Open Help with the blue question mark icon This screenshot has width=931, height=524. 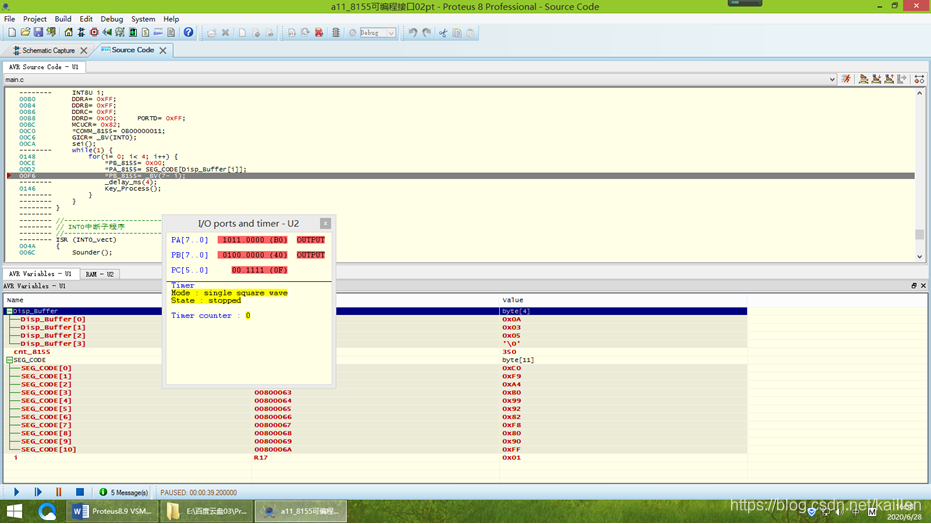pos(188,33)
